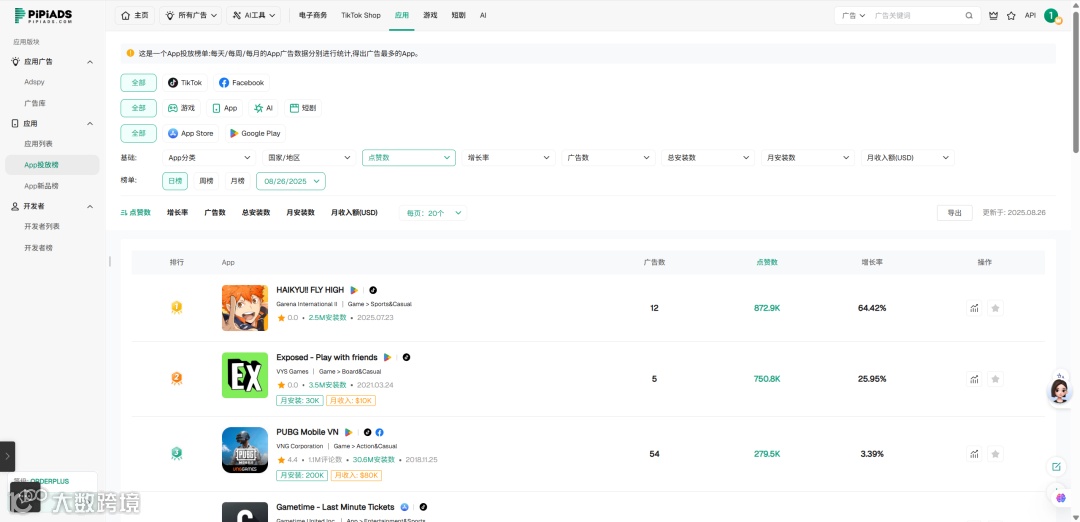This screenshot has width=1080, height=522.
Task: Open the 月安装数 filter dropdown
Action: coord(808,158)
